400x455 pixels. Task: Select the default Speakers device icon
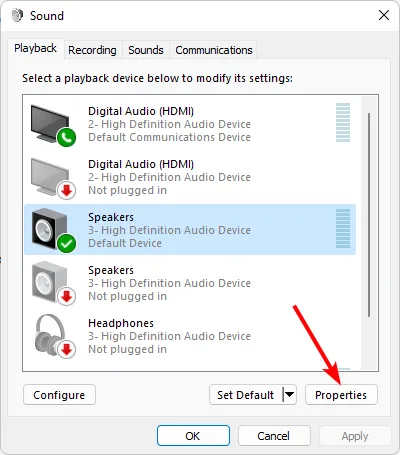(53, 231)
